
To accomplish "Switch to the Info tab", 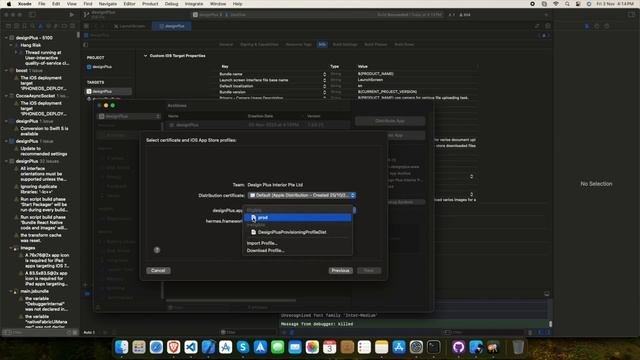I will coord(322,44).
